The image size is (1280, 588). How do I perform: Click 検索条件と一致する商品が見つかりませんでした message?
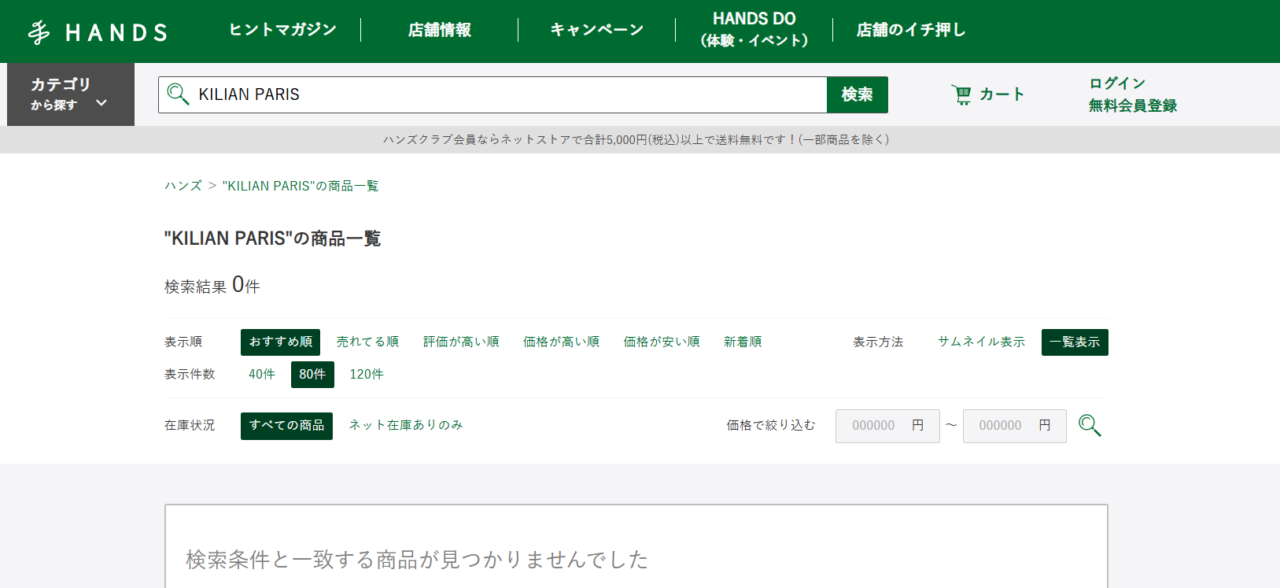[417, 558]
